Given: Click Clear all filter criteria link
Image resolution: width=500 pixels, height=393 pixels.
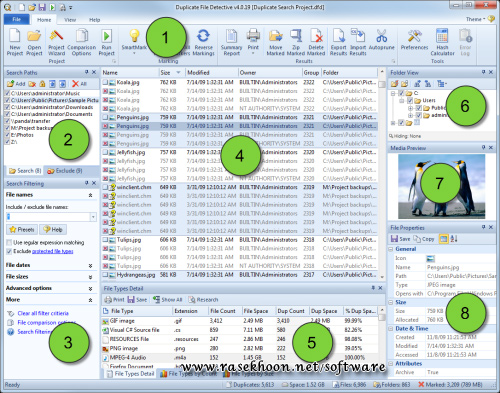Looking at the screenshot, I should coord(43,313).
